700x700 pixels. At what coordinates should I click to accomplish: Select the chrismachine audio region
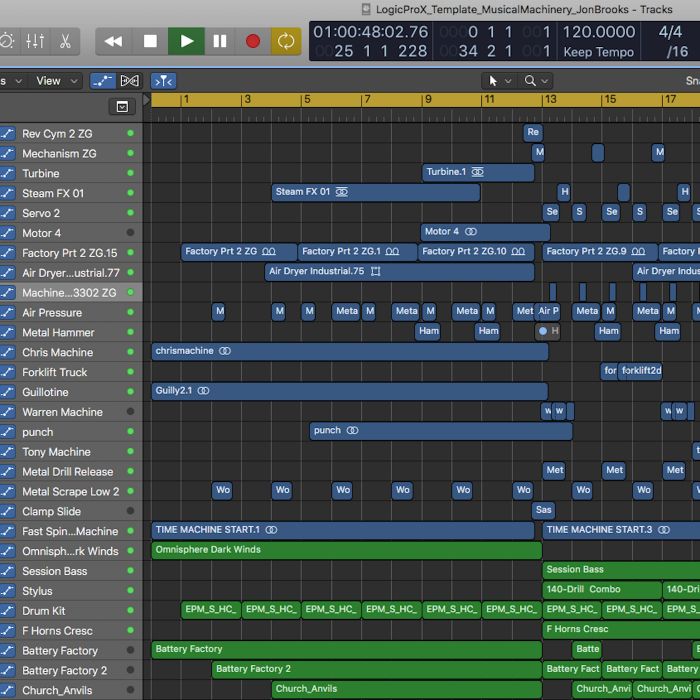pyautogui.click(x=350, y=351)
